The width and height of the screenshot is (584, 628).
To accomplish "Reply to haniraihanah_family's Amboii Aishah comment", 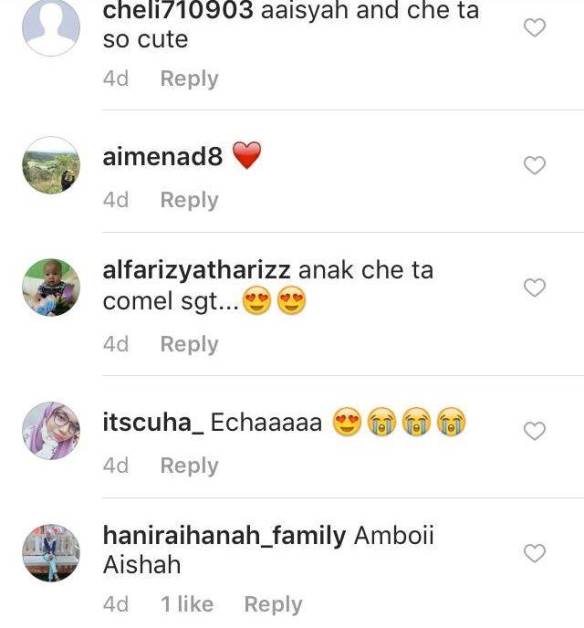I will [273, 604].
